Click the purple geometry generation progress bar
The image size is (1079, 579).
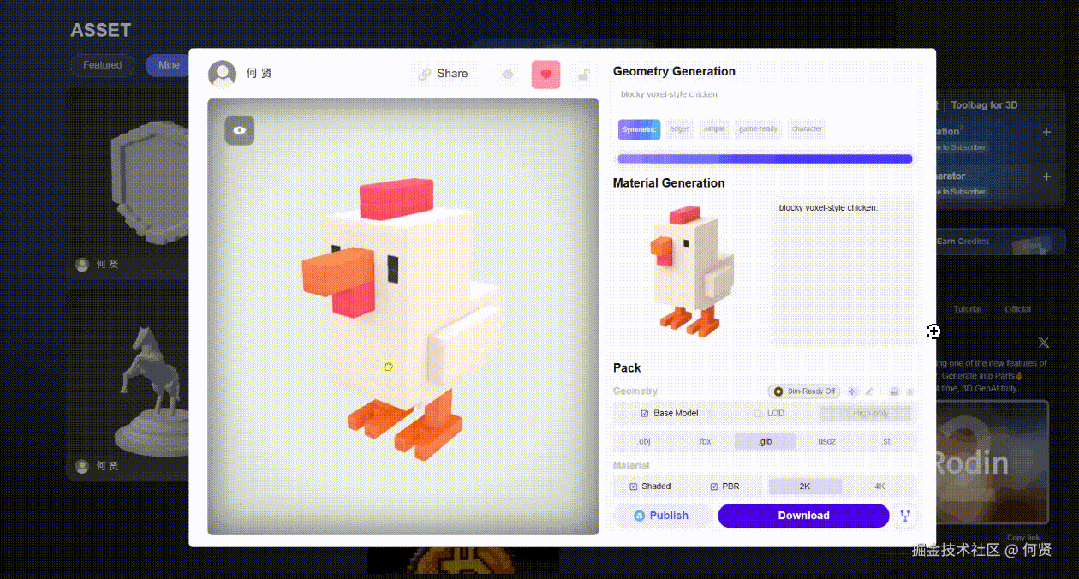click(x=765, y=159)
